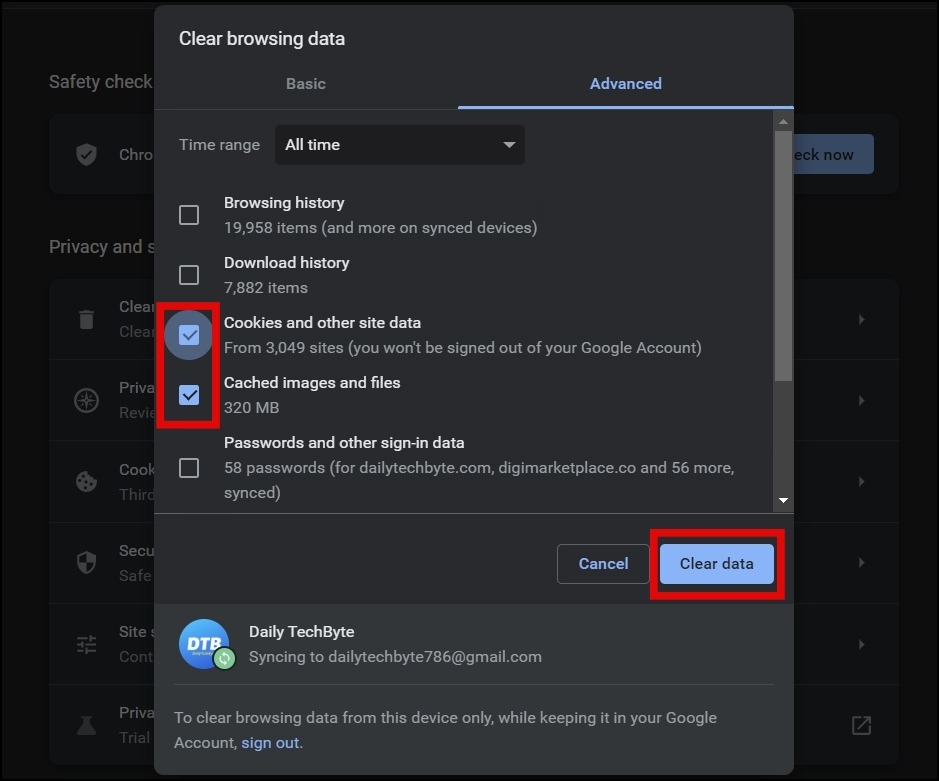Enable the Browsing history checkbox
The height and width of the screenshot is (781, 939).
point(189,215)
